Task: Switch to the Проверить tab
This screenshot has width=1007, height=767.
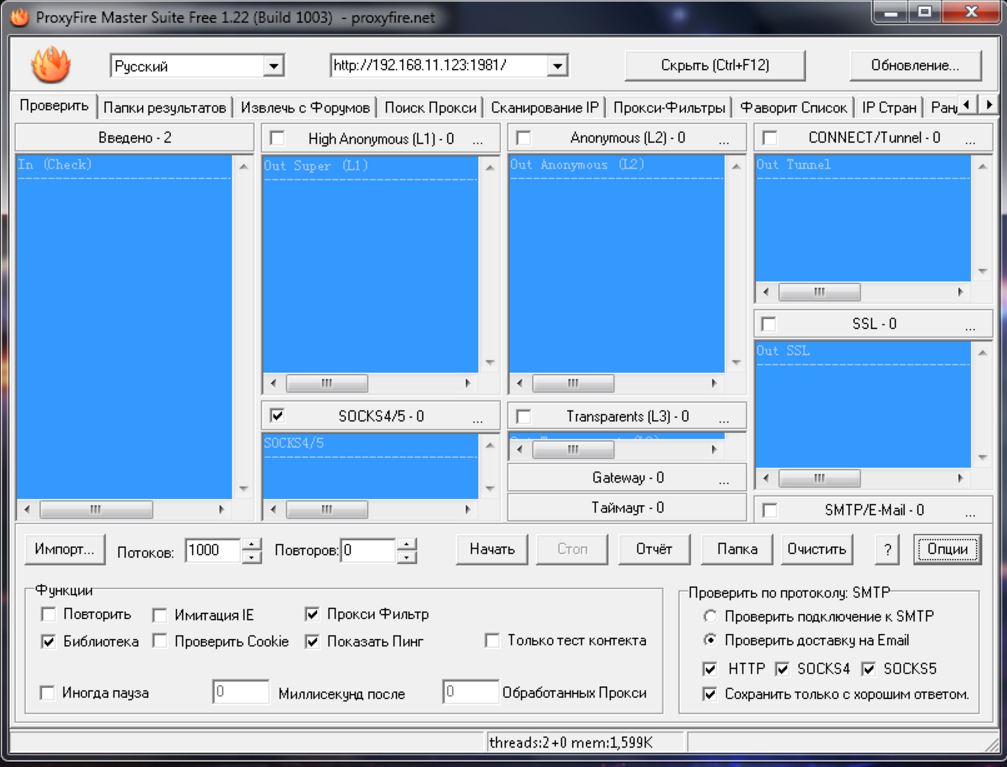Action: click(54, 106)
